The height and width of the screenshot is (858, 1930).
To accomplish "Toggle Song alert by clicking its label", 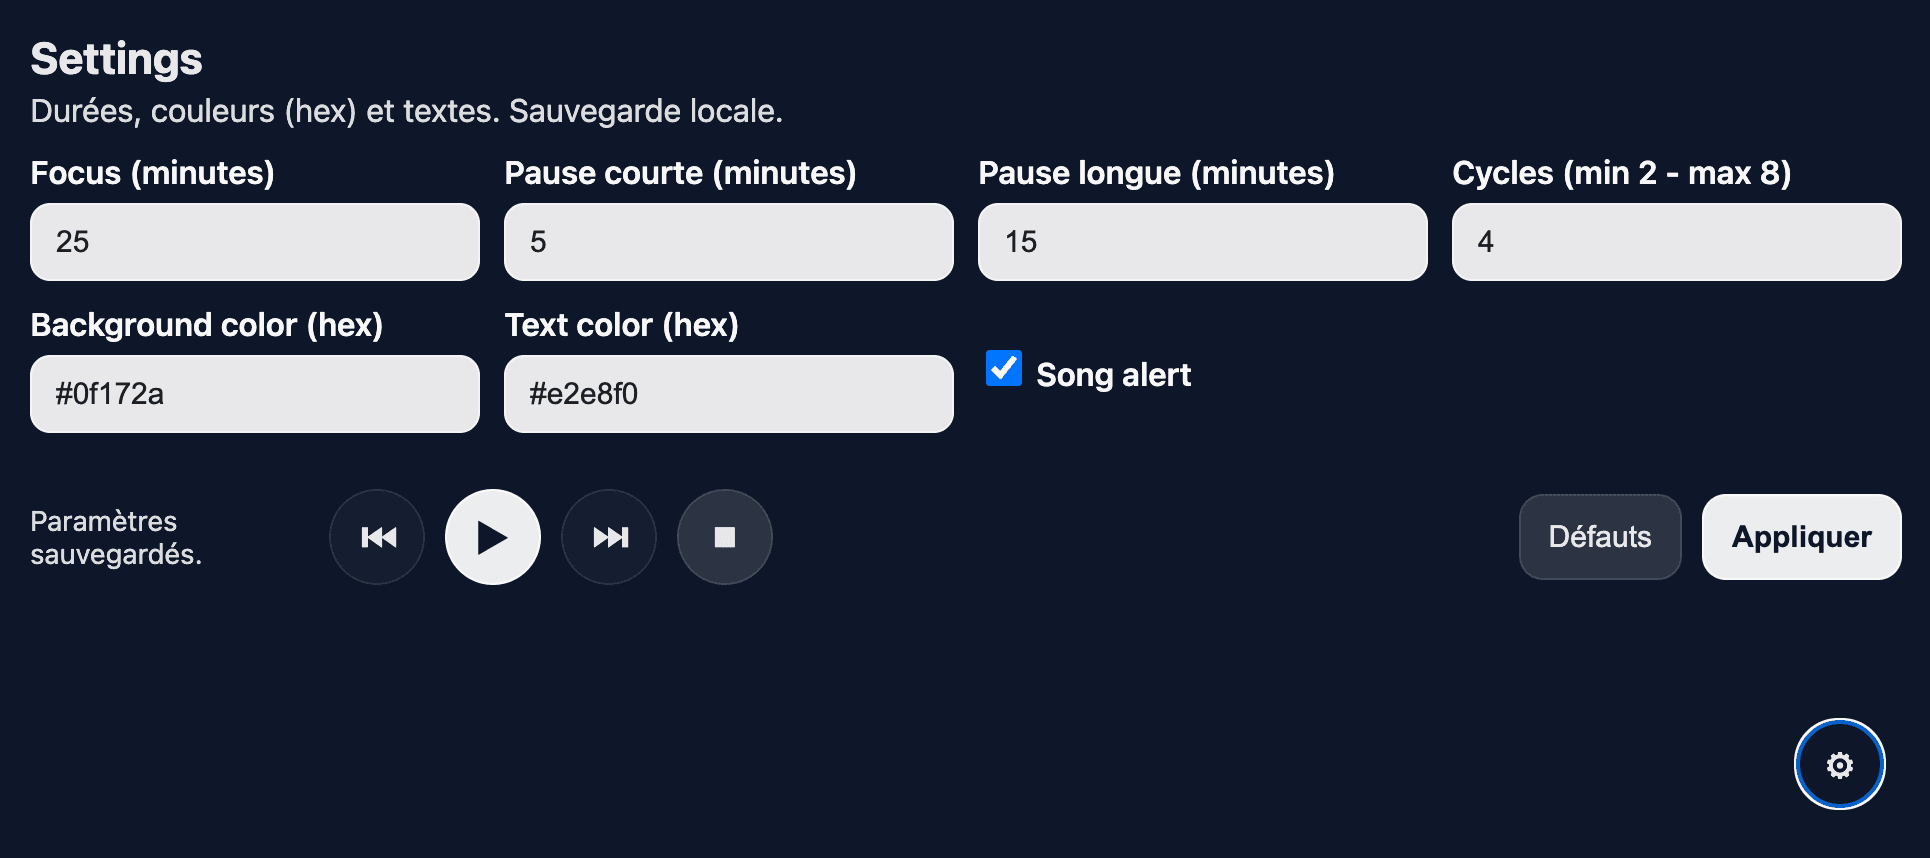I will click(x=1114, y=374).
